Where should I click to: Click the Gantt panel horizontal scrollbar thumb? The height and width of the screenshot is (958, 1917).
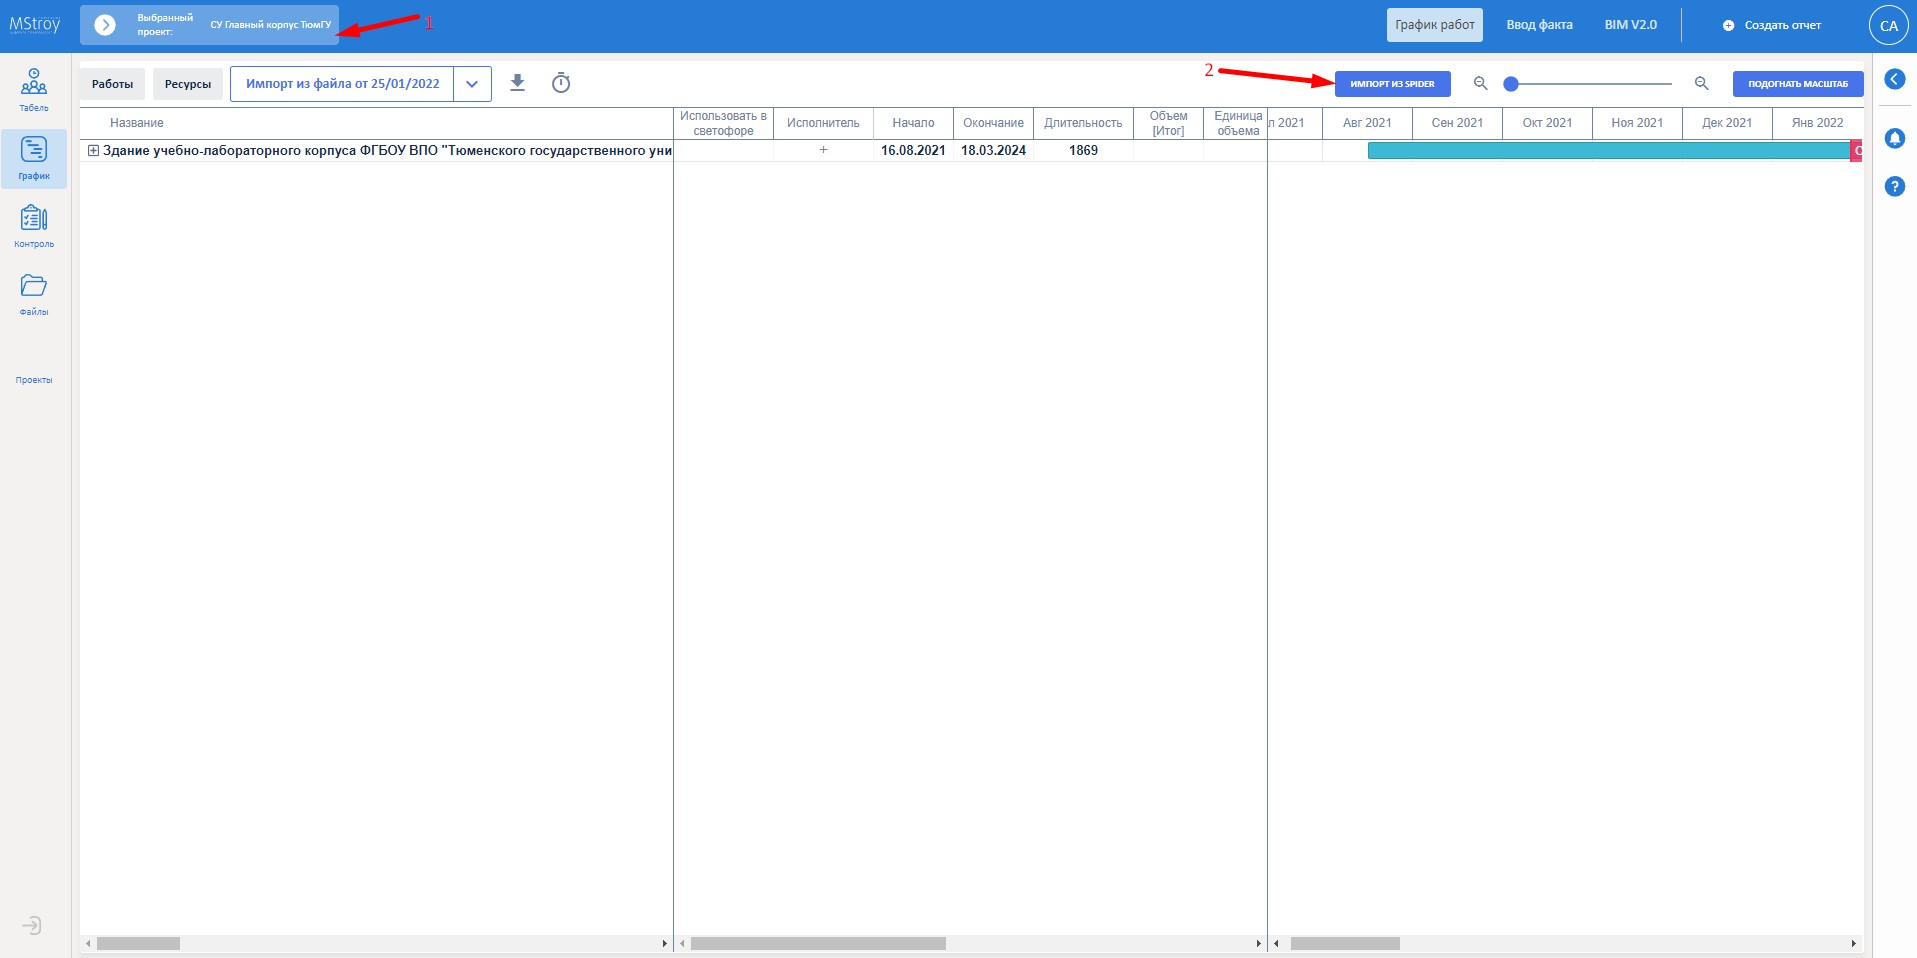pos(1345,943)
